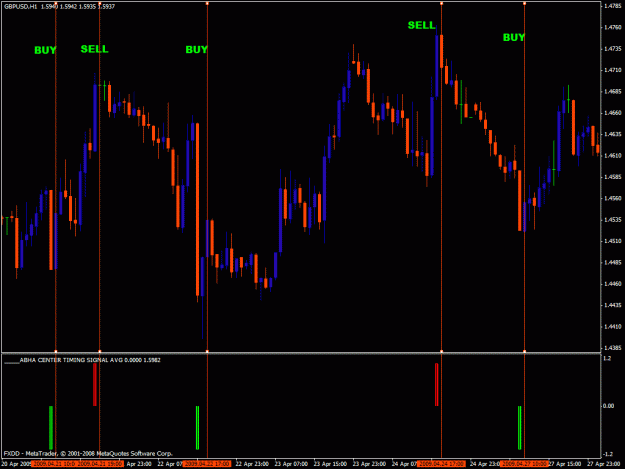Click the BUY label near 27 Apr
The width and height of the screenshot is (625, 469).
(x=514, y=37)
